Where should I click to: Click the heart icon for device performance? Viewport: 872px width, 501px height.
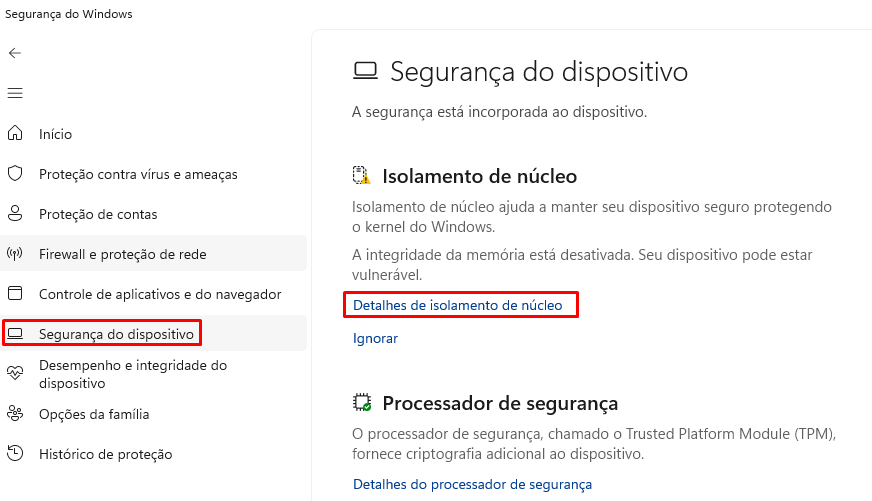coord(15,374)
